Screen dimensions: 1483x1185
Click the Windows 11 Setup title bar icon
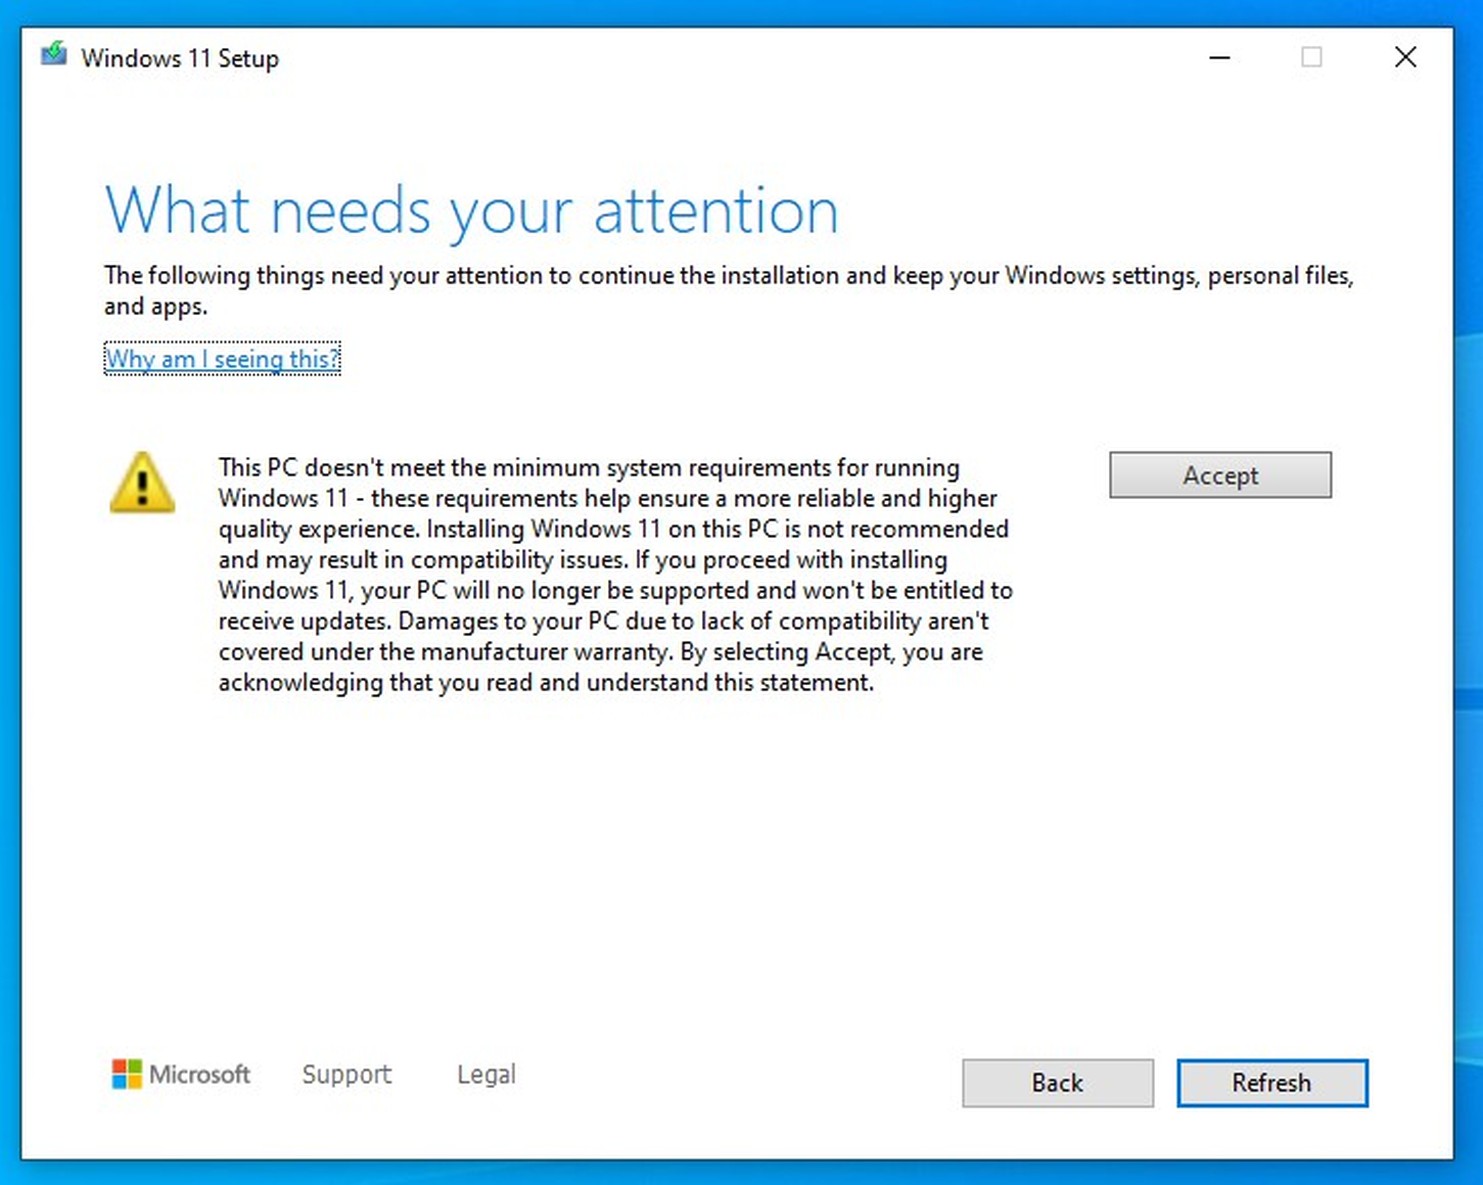click(54, 54)
